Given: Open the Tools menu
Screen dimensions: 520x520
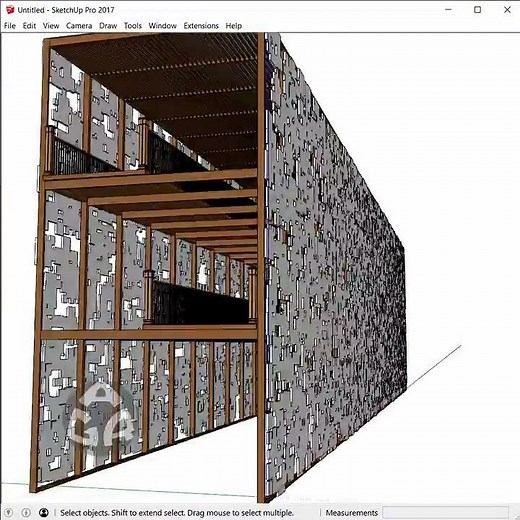Looking at the screenshot, I should click(133, 26).
